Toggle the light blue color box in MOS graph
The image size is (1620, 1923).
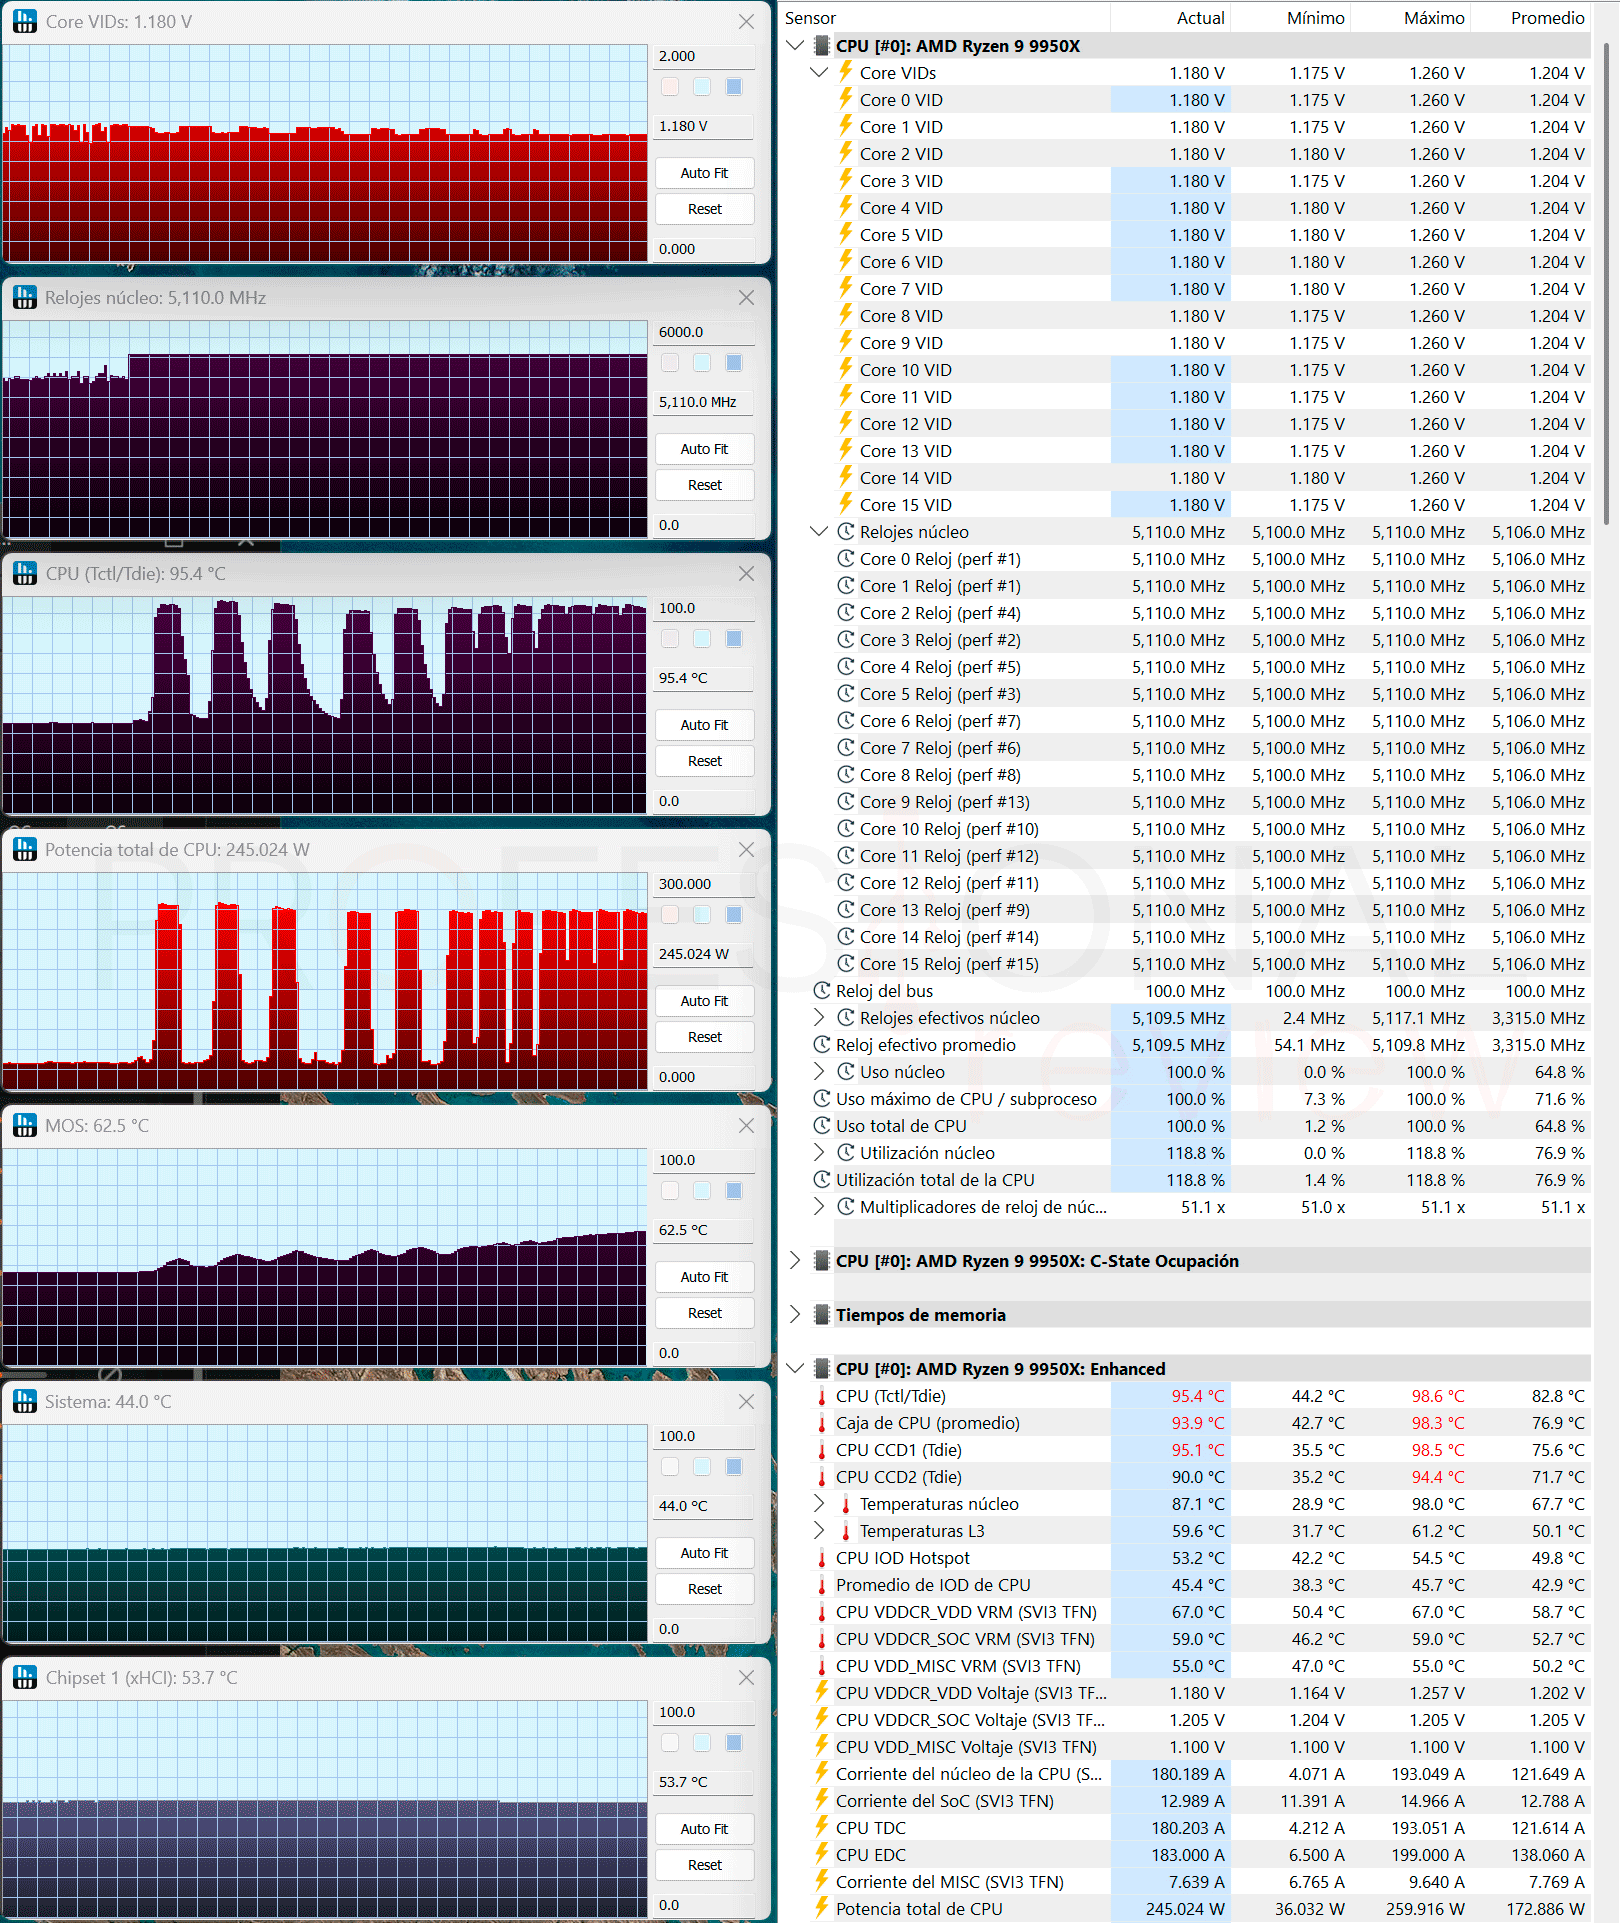(x=702, y=1191)
